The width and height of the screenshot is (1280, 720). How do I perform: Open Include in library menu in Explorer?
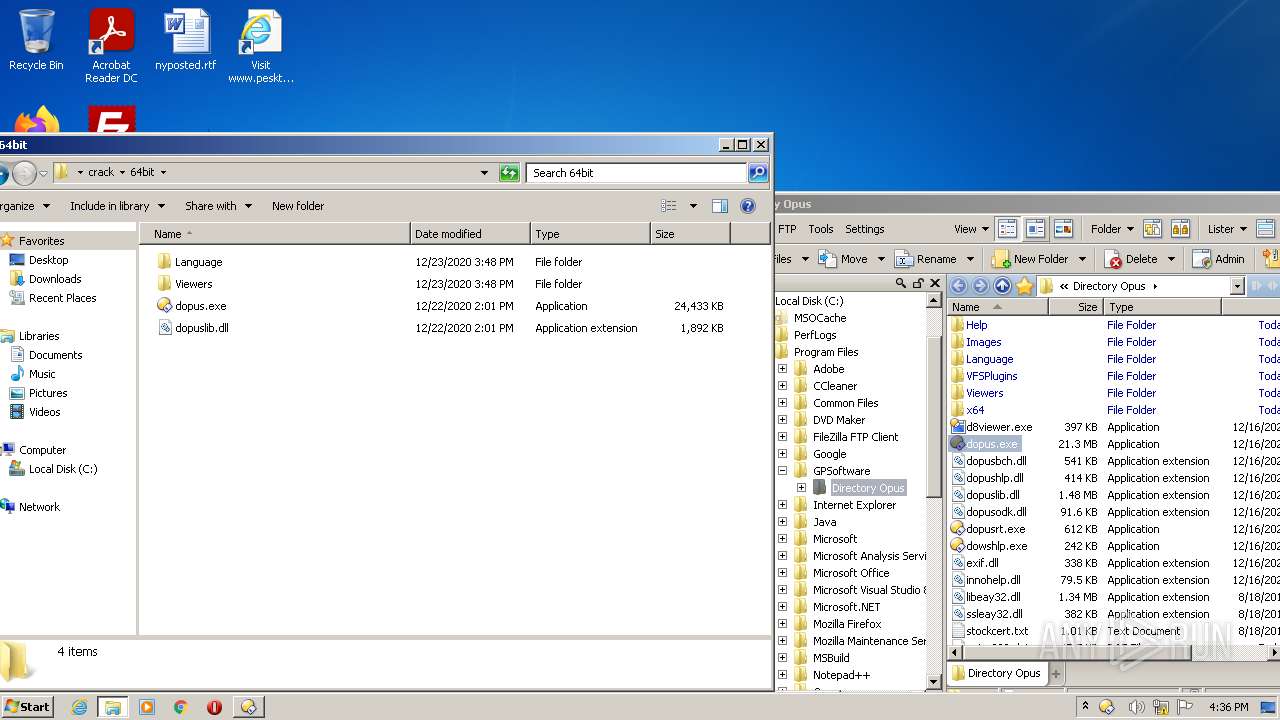[x=116, y=206]
